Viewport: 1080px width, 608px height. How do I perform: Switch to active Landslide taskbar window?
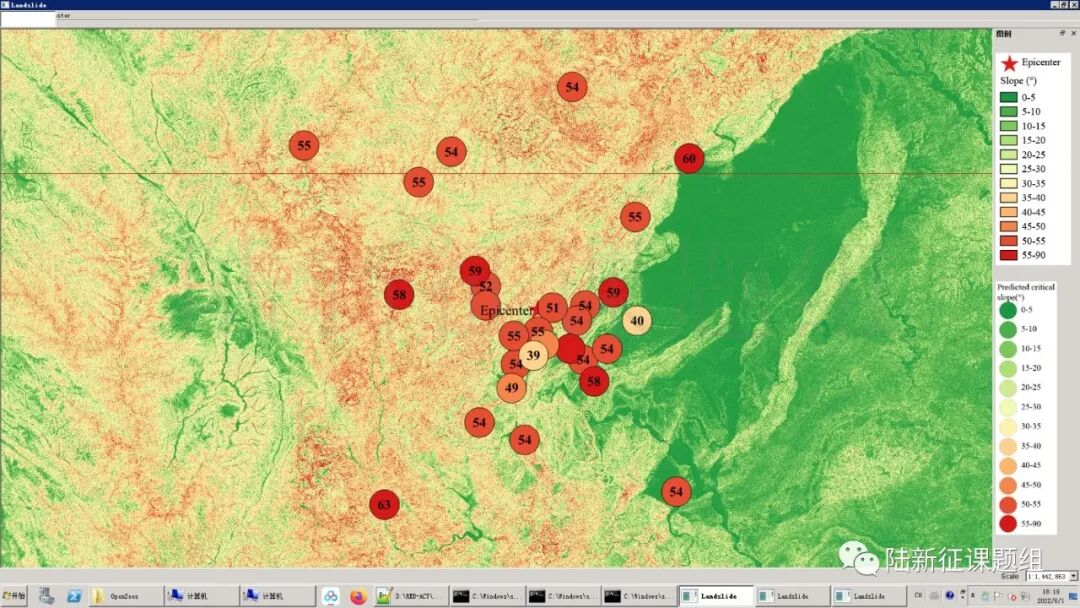(715, 596)
